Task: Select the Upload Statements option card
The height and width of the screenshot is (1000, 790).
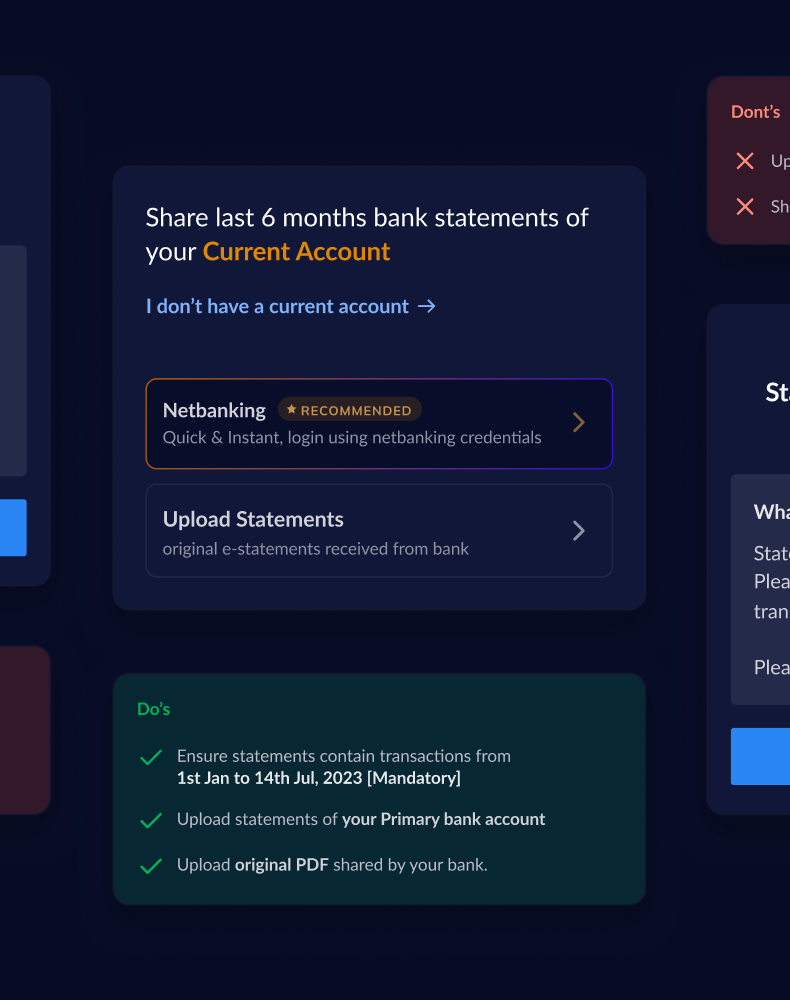Action: tap(379, 531)
